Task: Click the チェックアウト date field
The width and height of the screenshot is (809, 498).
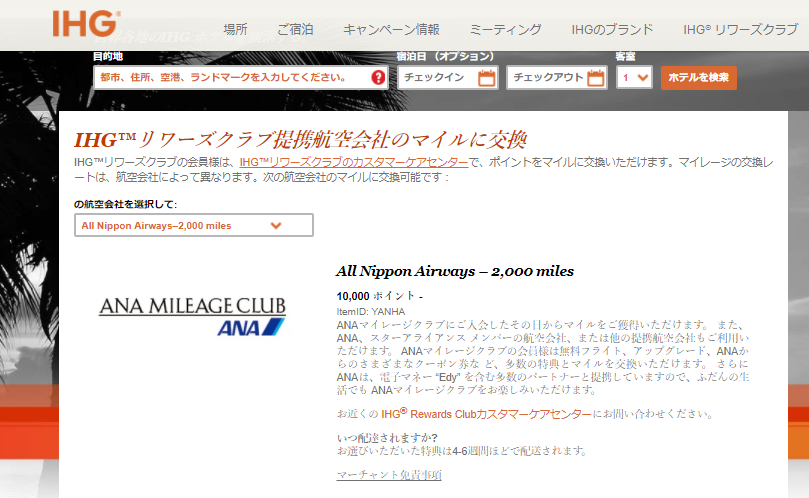Action: 557,77
